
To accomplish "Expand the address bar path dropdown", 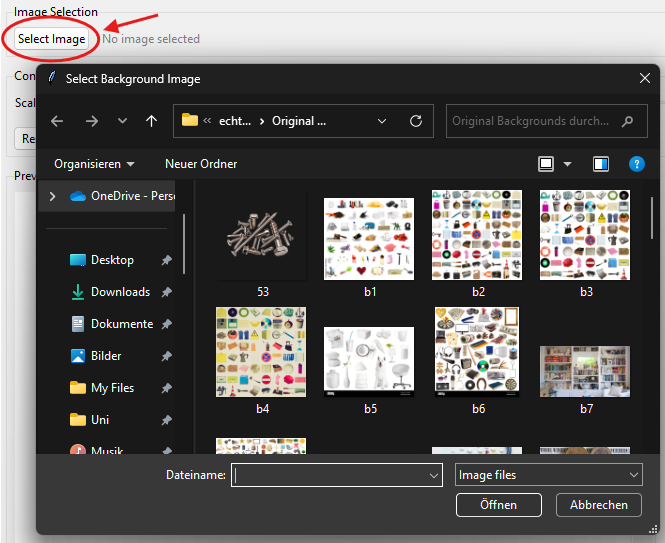I will [382, 121].
